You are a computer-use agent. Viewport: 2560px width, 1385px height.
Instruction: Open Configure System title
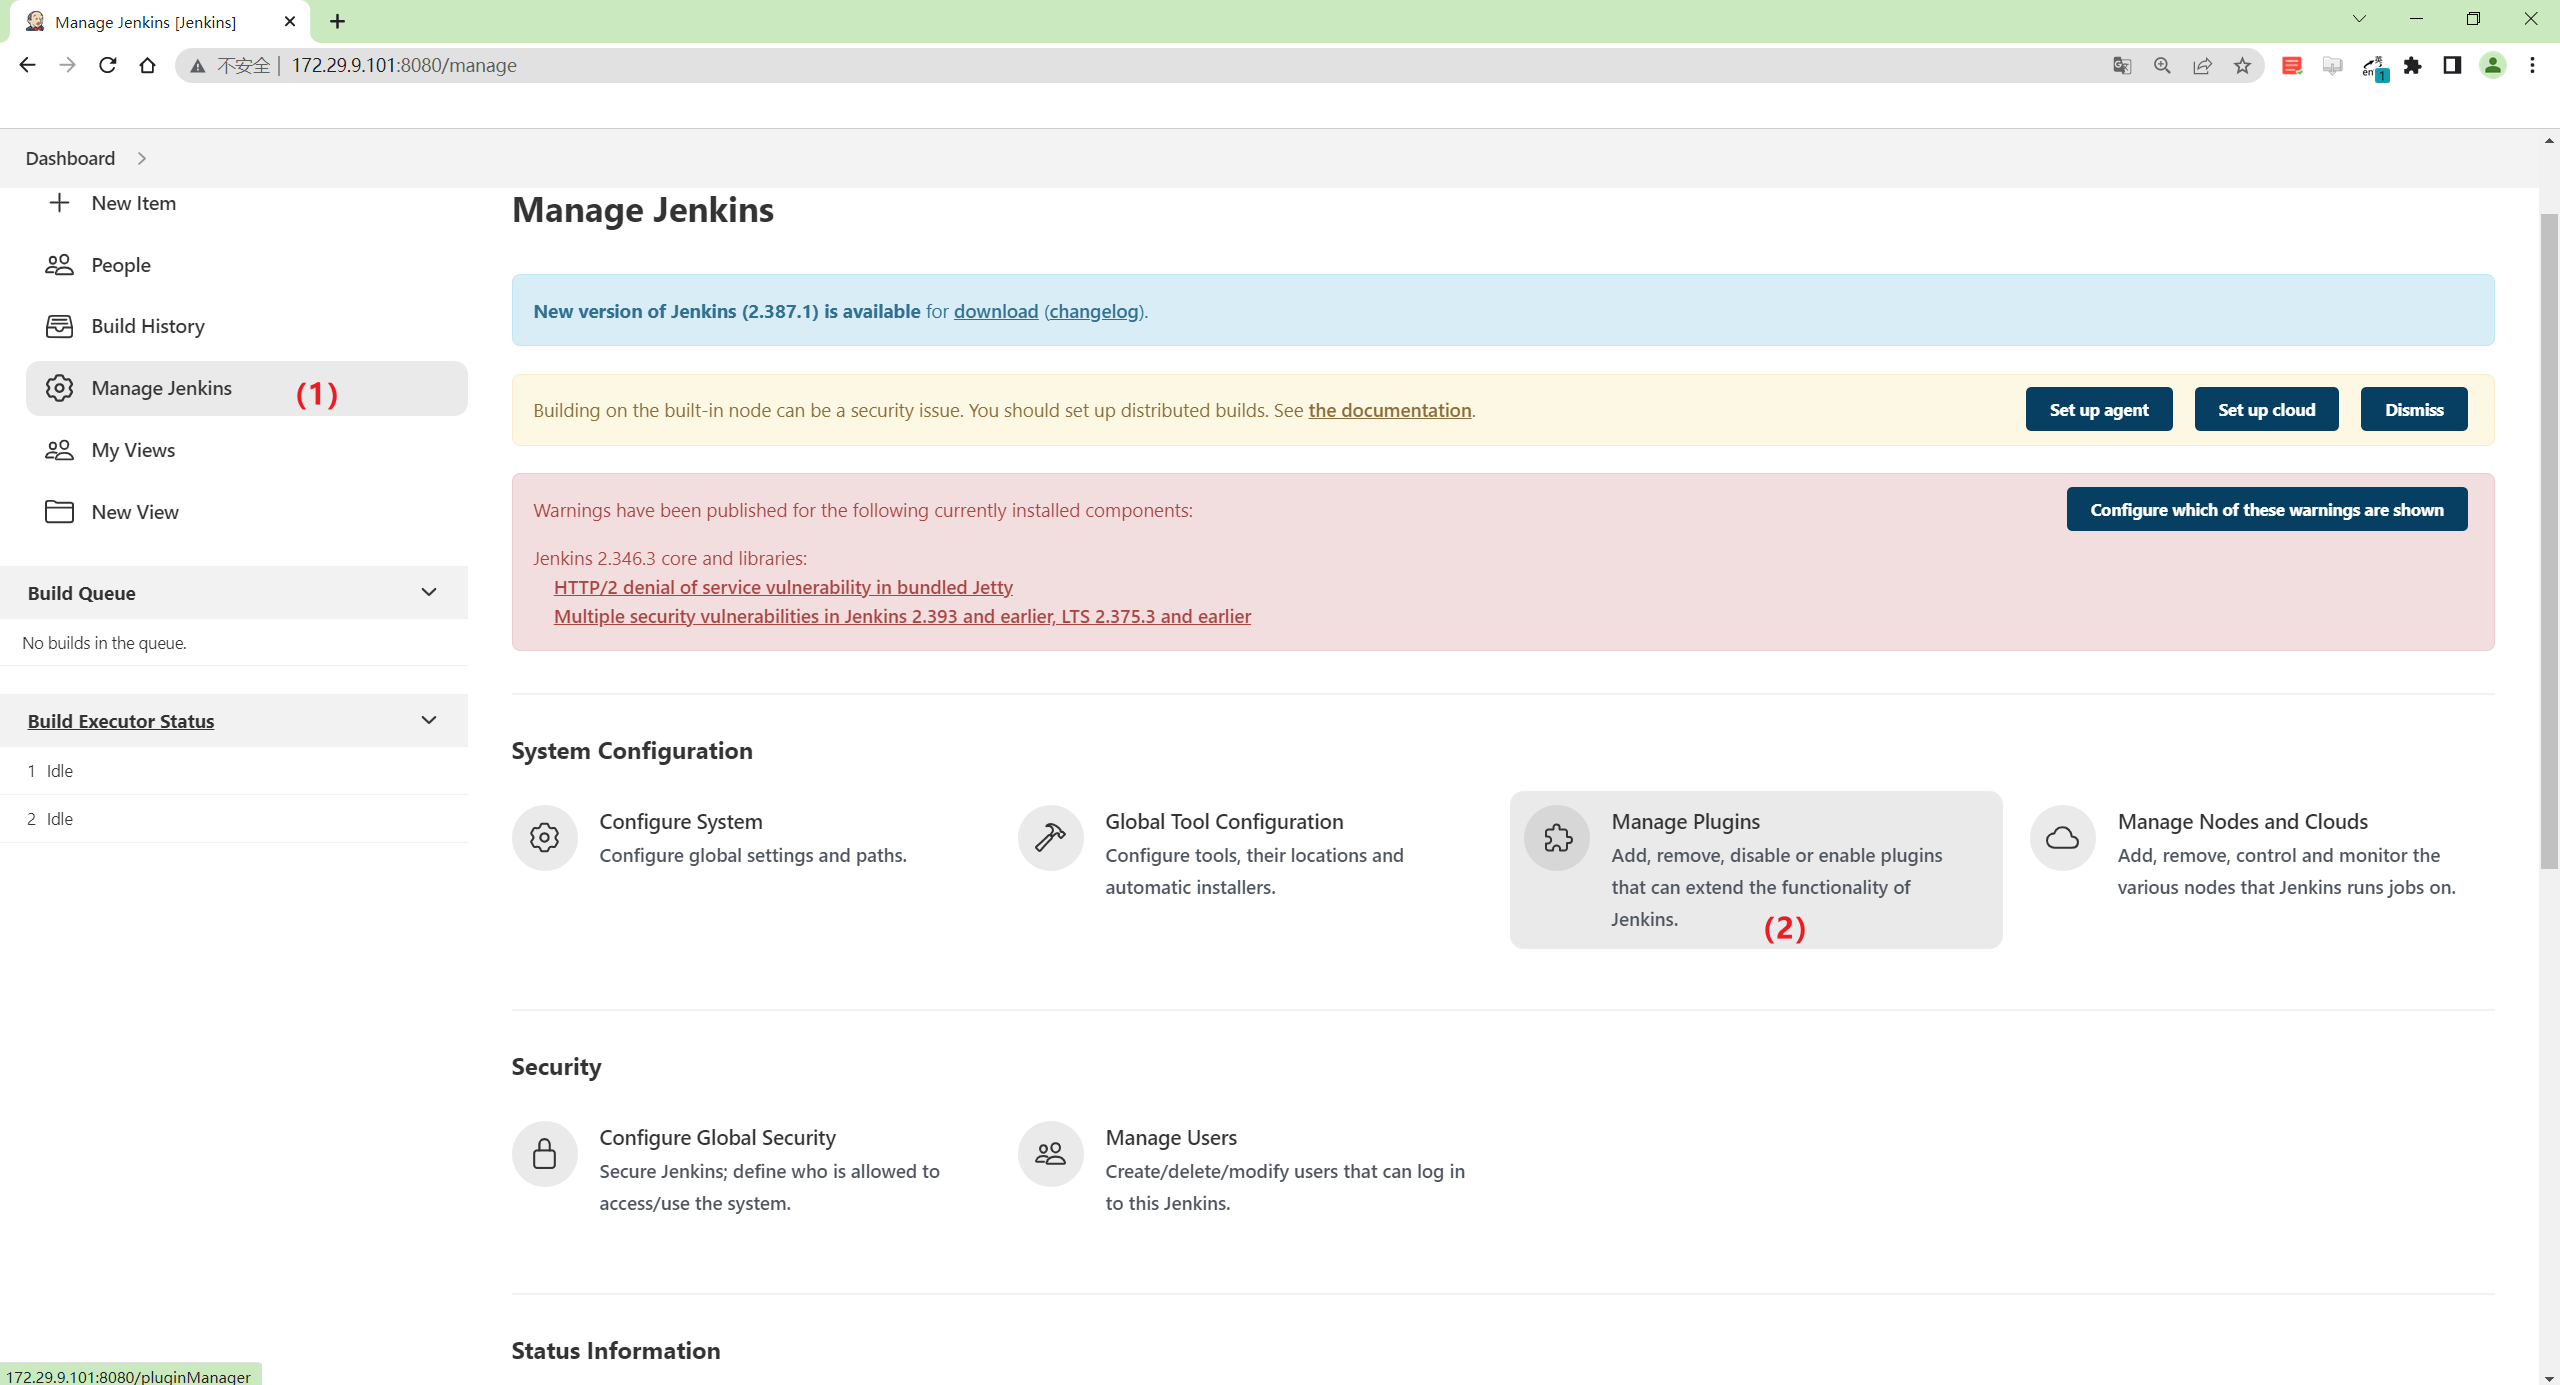(x=681, y=821)
